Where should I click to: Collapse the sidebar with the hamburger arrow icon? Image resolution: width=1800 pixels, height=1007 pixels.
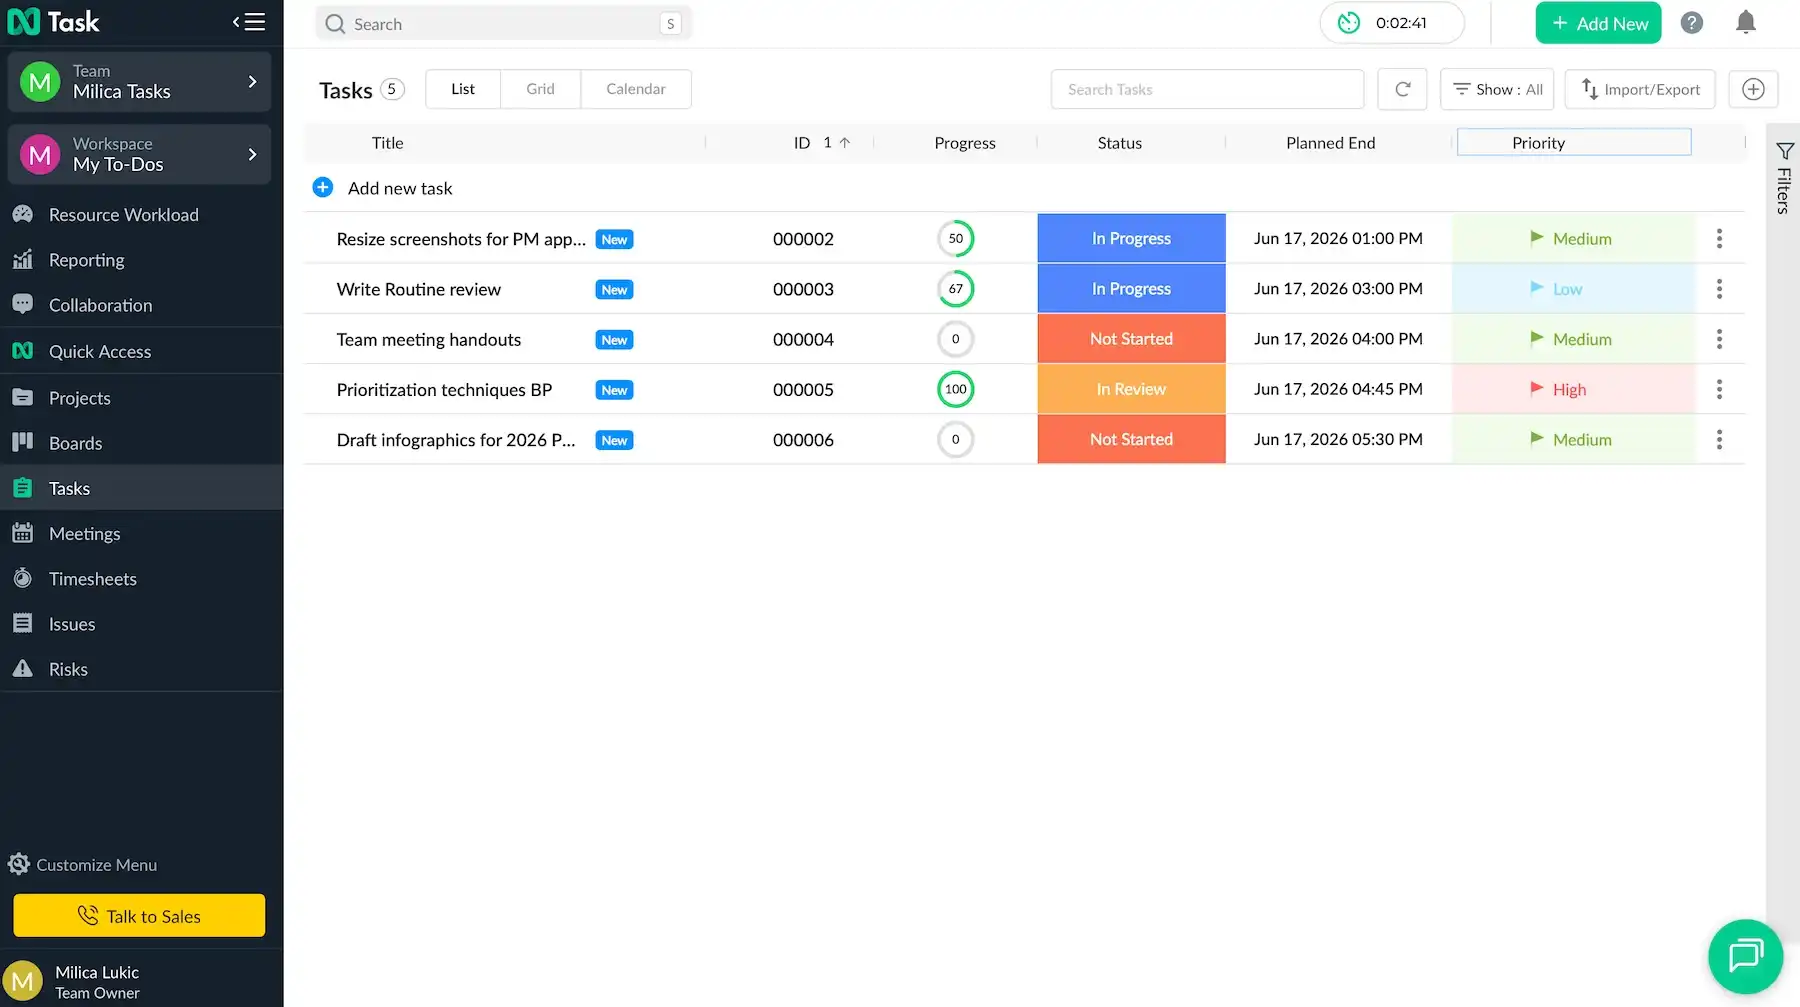(249, 22)
